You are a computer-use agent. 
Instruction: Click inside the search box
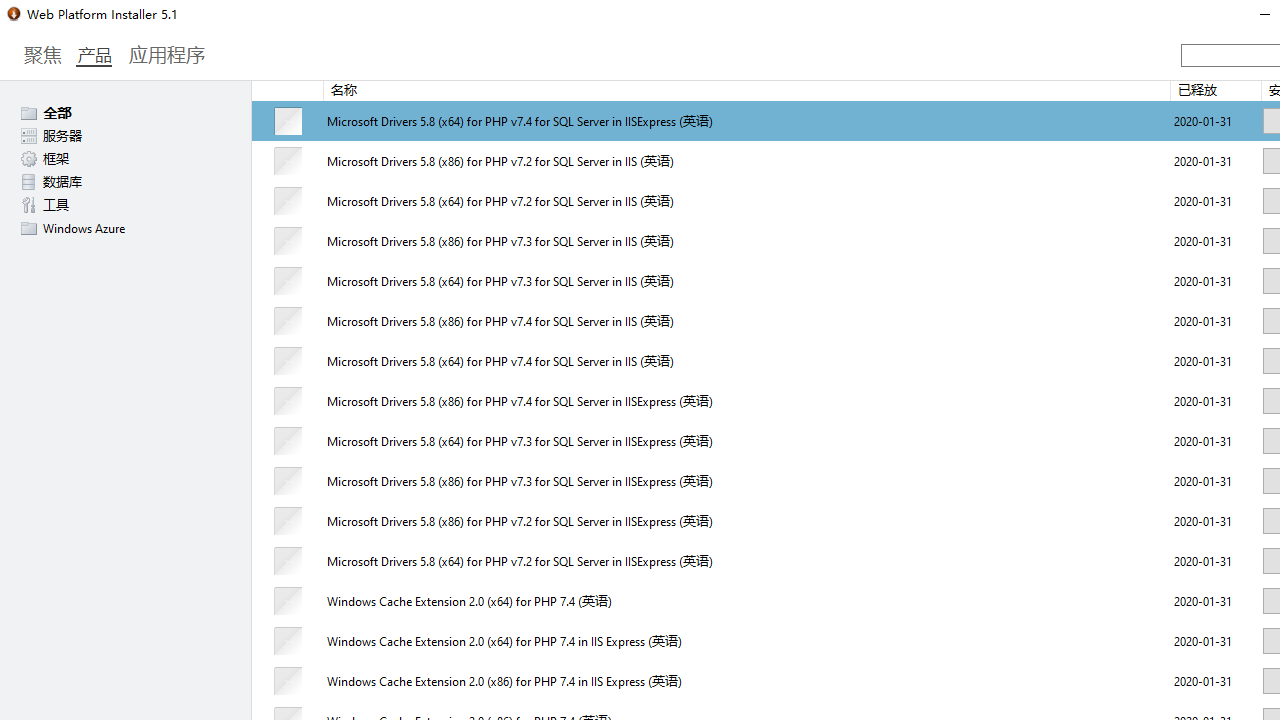[x=1230, y=55]
